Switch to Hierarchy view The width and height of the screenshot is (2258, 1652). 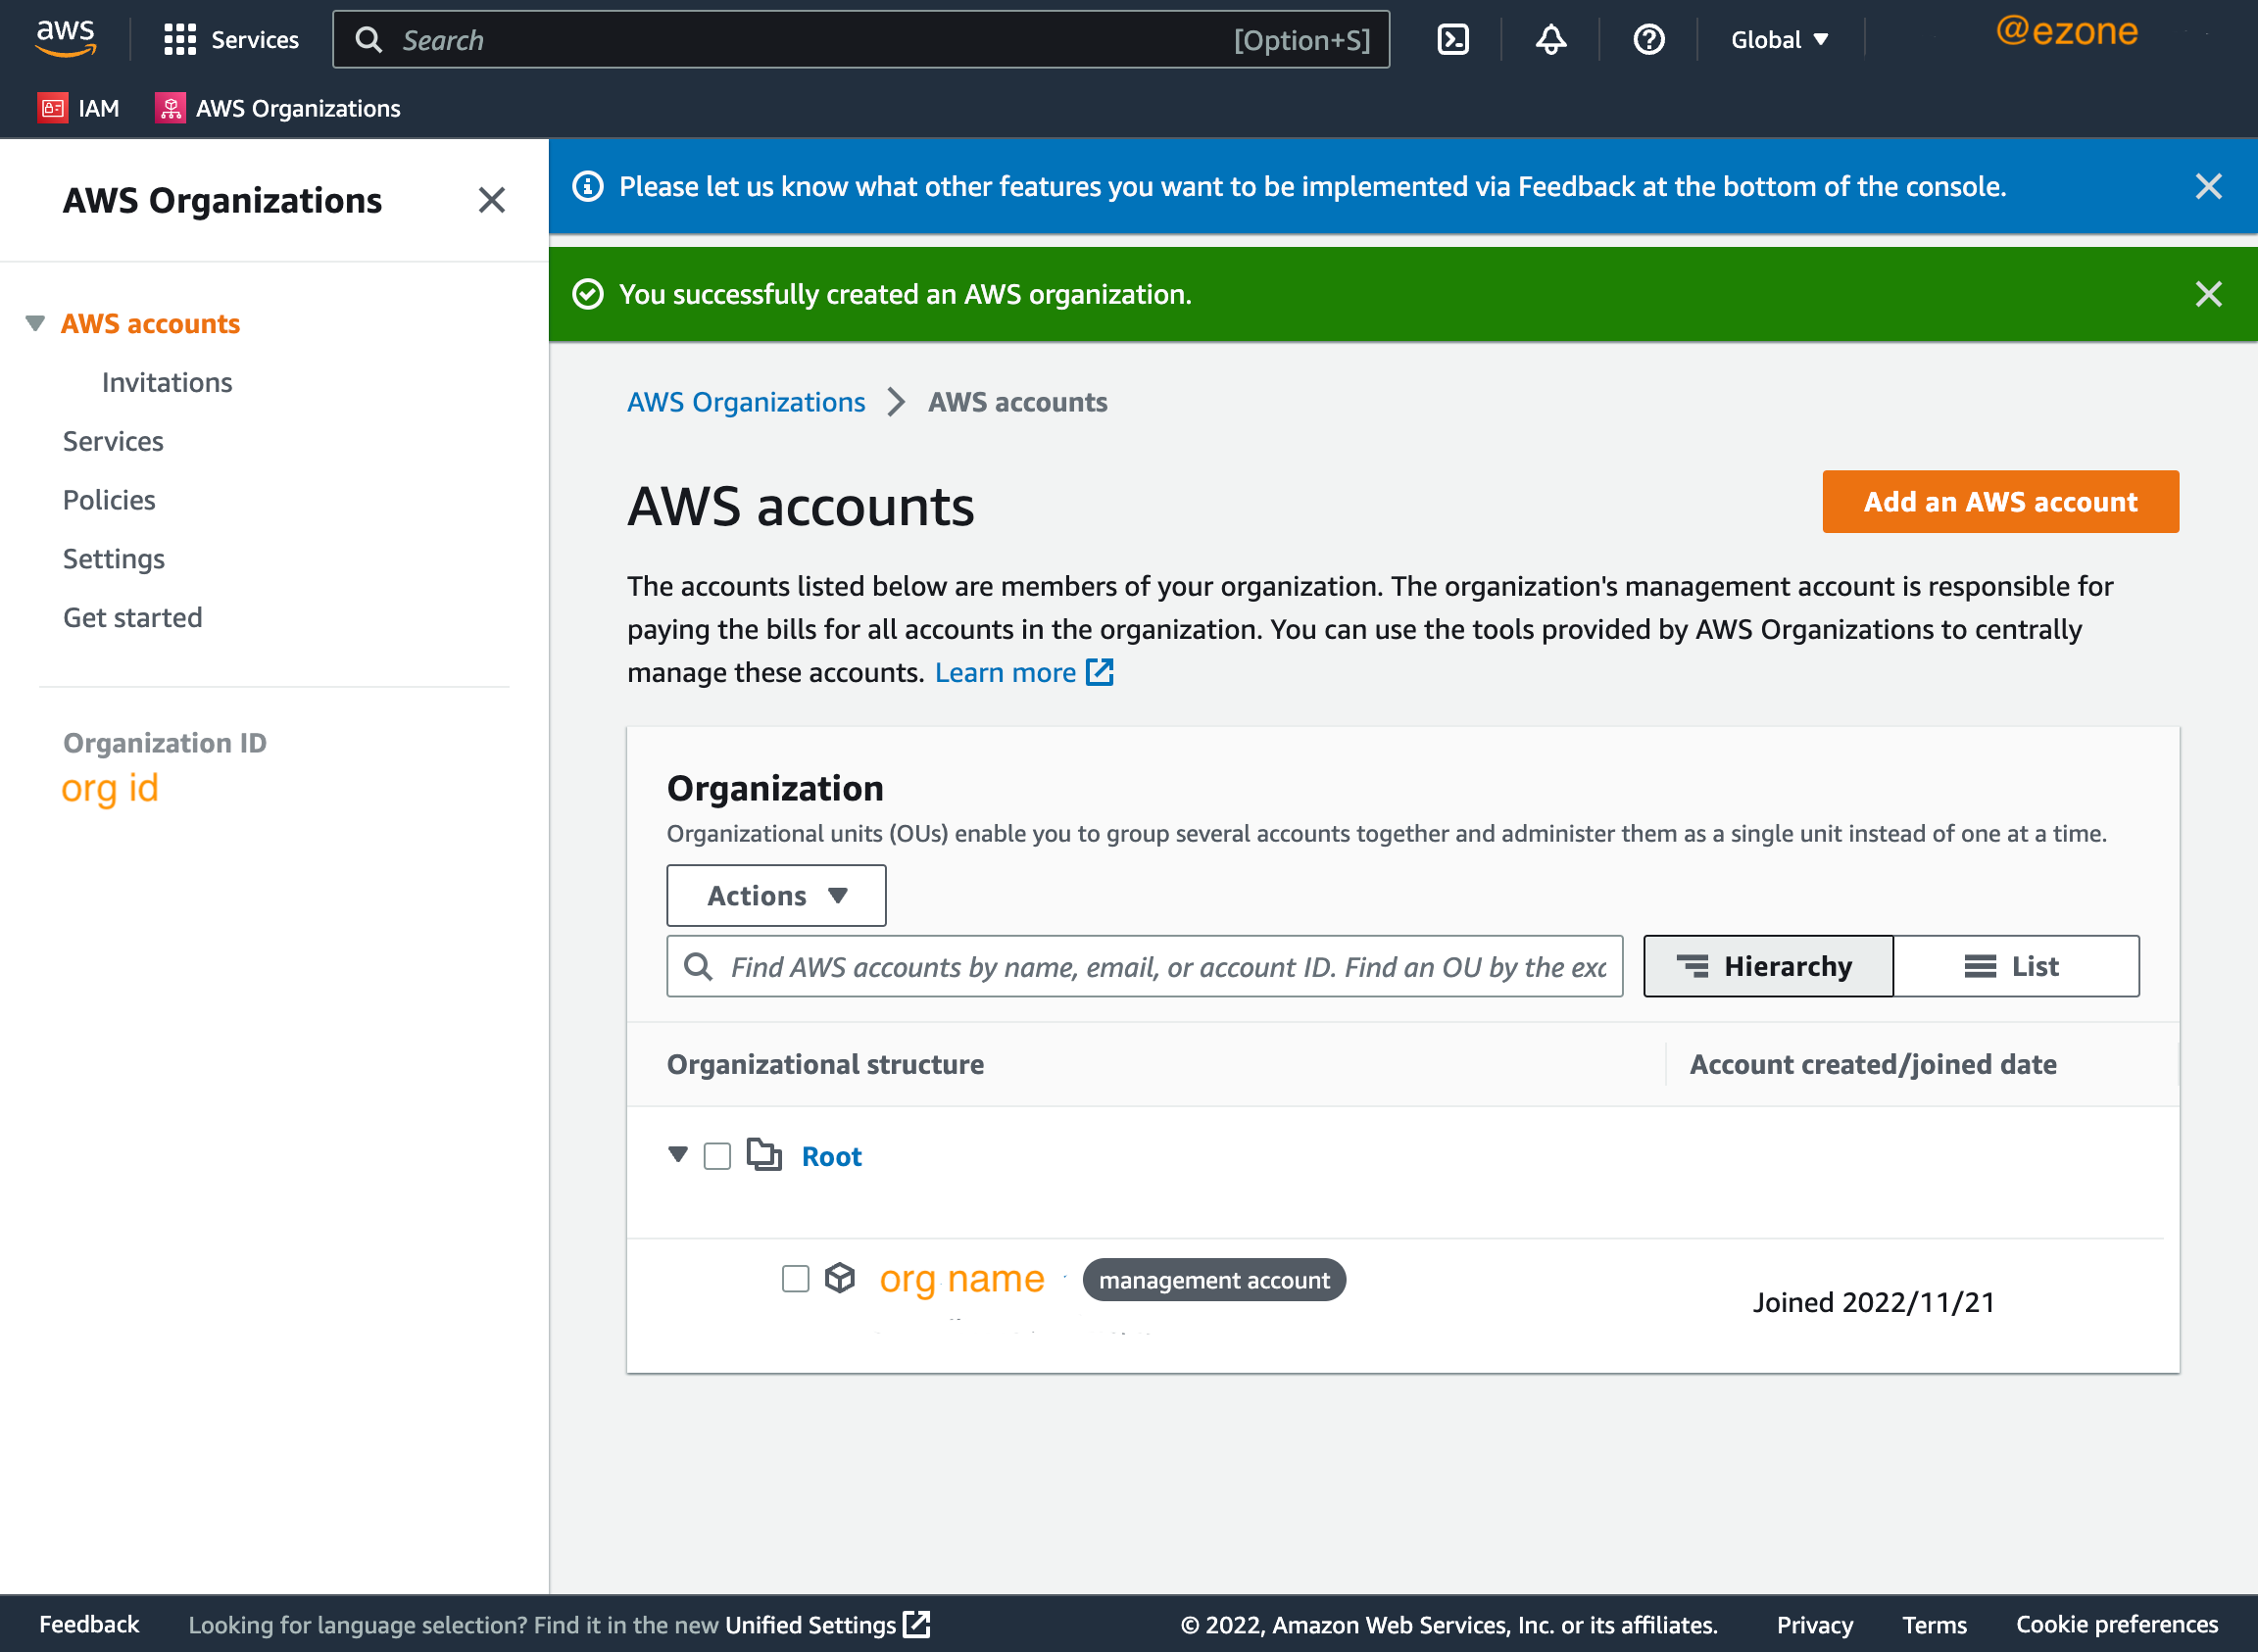pyautogui.click(x=1768, y=966)
